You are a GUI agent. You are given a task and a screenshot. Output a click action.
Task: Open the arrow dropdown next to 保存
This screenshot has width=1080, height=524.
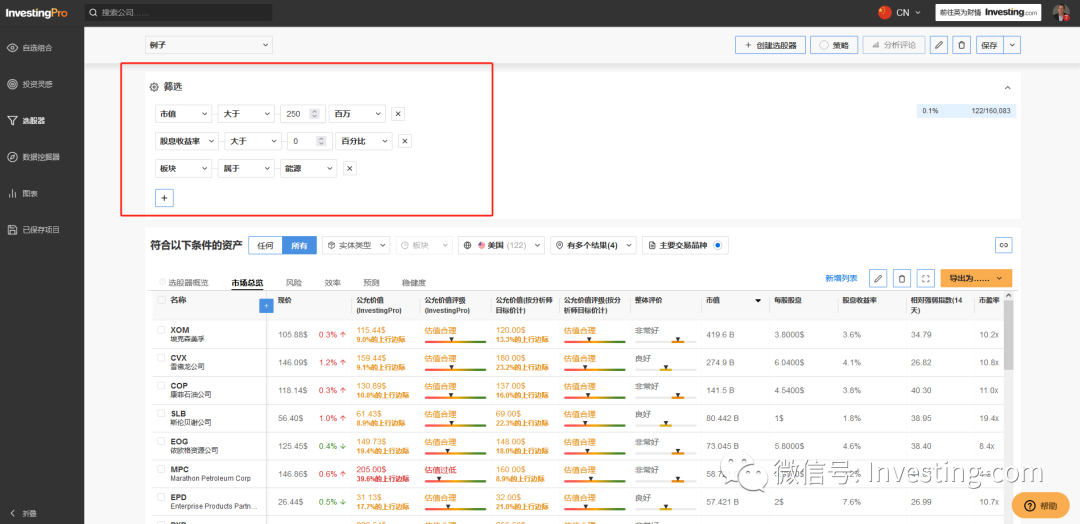(1012, 45)
